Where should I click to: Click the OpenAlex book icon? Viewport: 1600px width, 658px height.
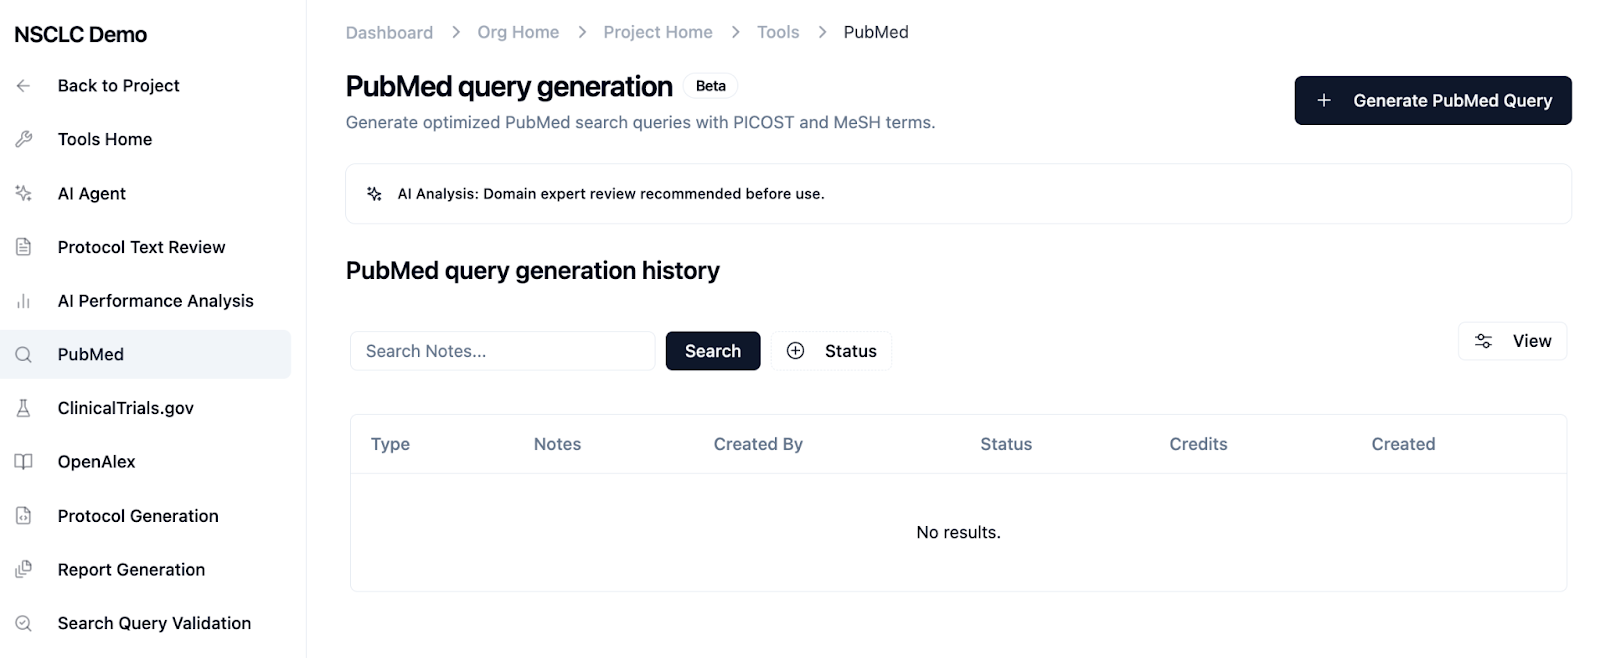pyautogui.click(x=24, y=462)
